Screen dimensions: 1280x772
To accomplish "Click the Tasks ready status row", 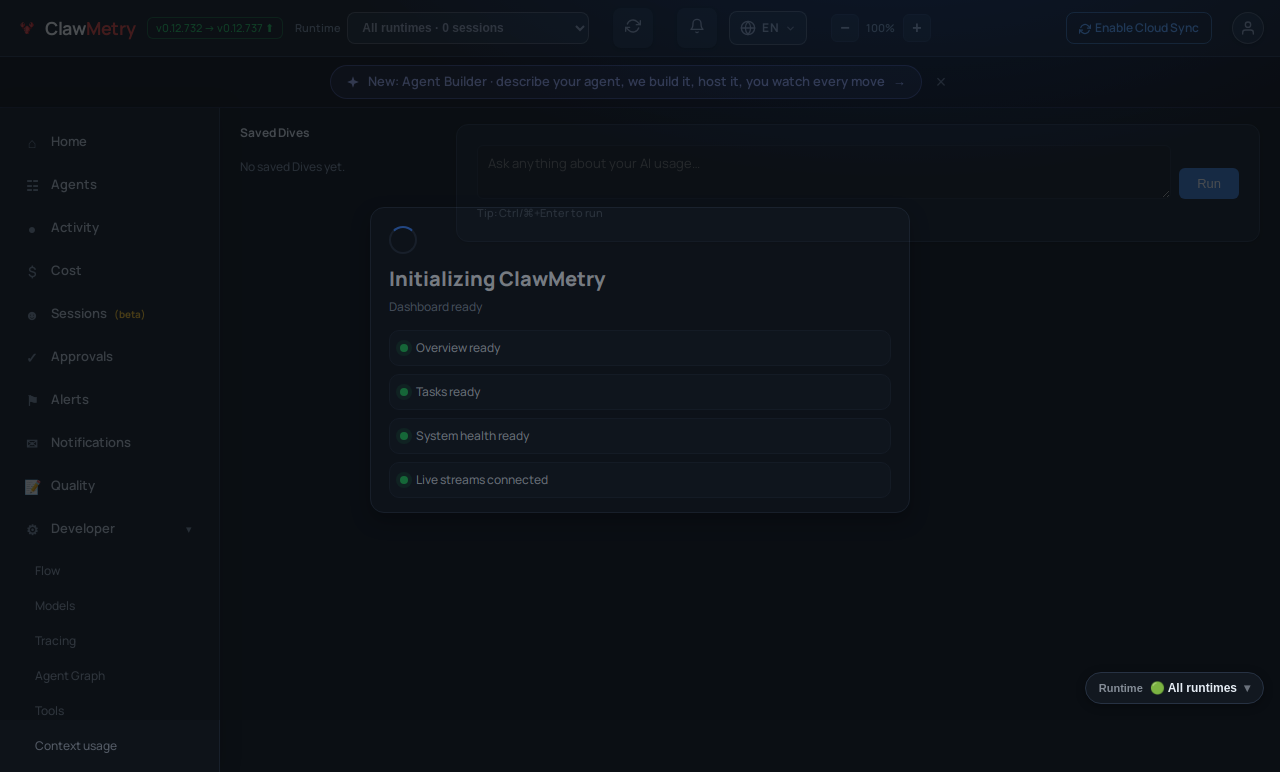I will [640, 392].
